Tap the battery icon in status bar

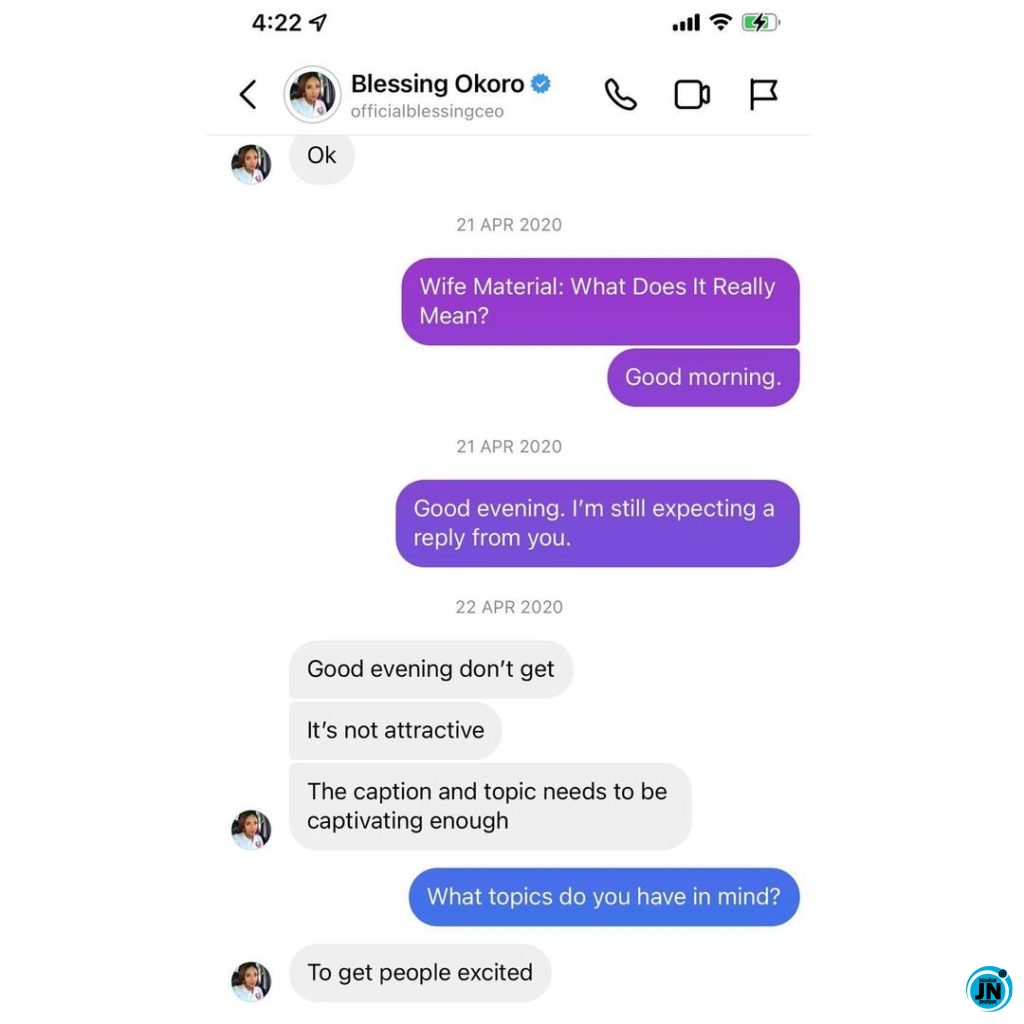pyautogui.click(x=761, y=23)
